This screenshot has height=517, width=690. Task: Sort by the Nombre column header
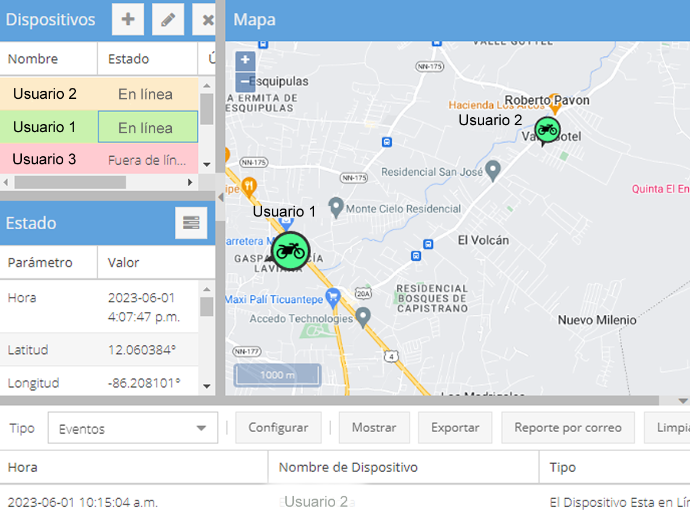point(33,59)
